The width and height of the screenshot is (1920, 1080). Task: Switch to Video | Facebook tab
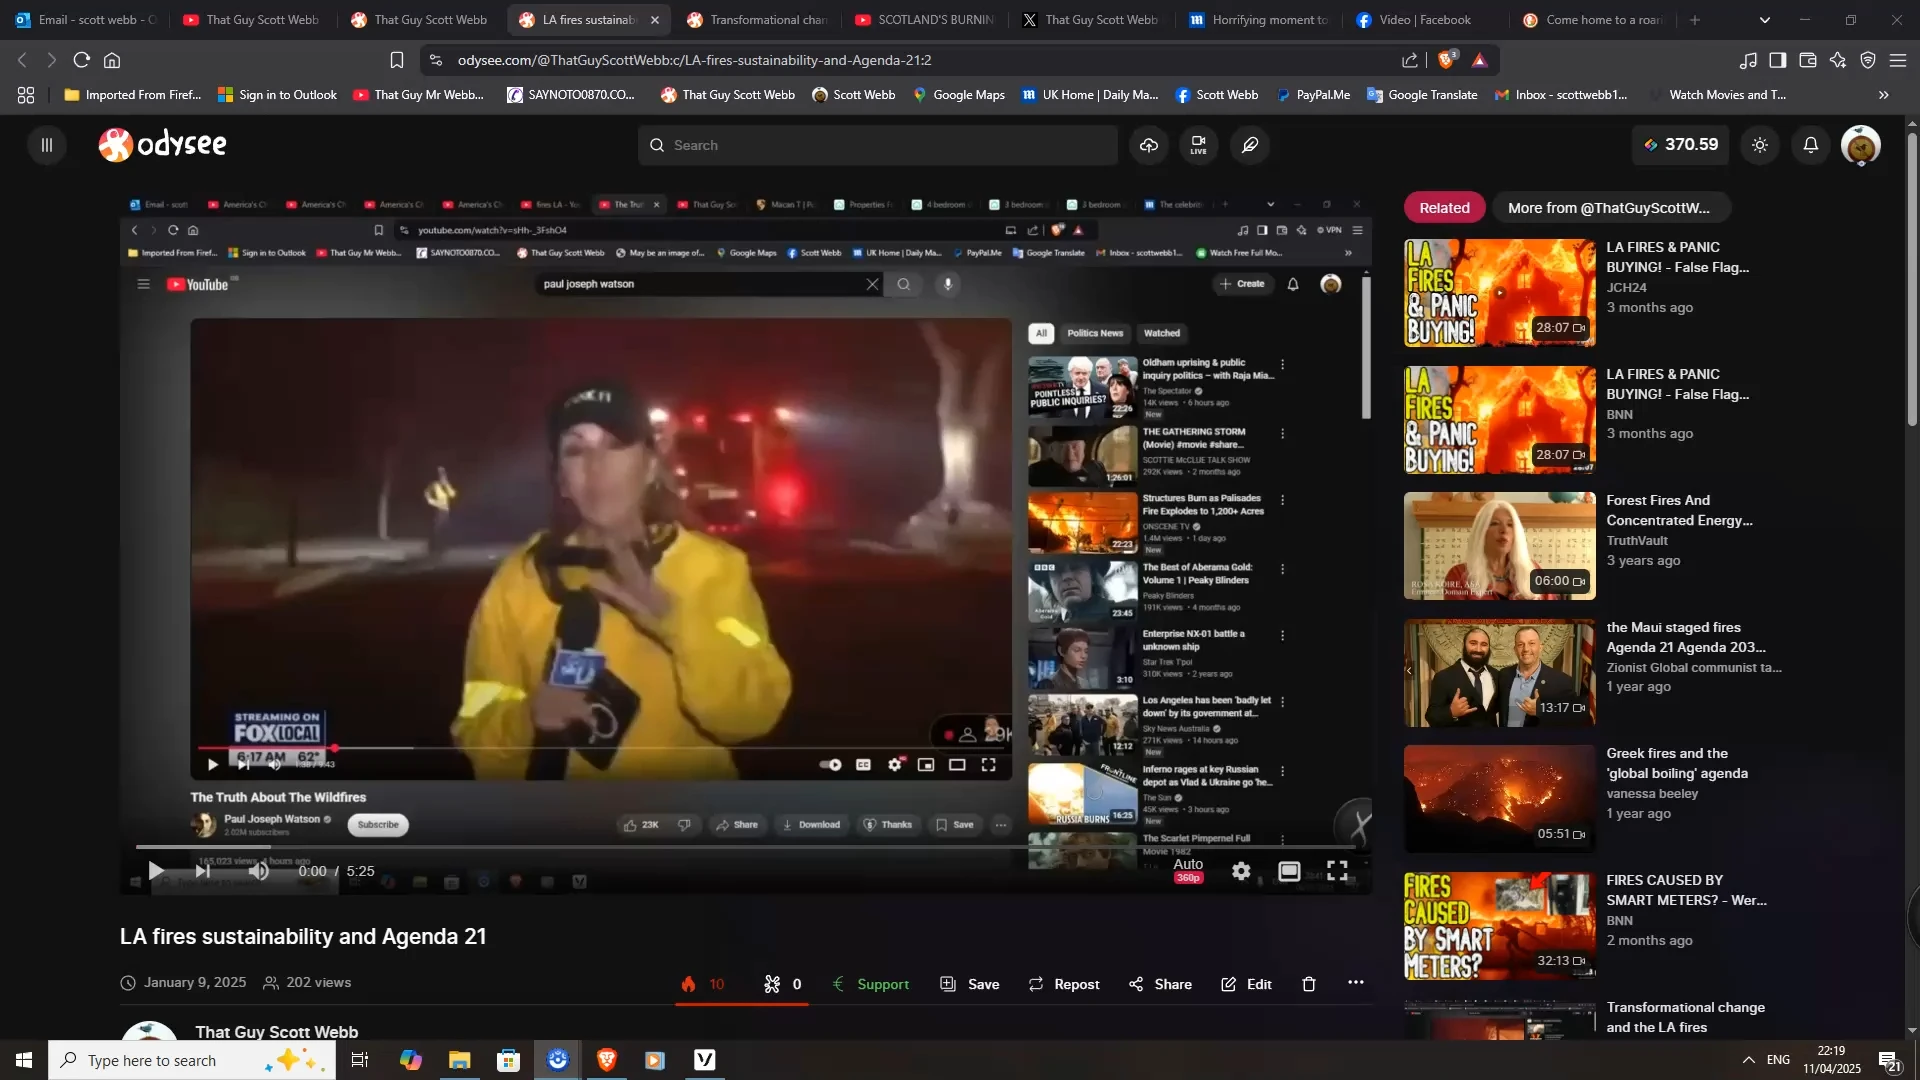1425,19
